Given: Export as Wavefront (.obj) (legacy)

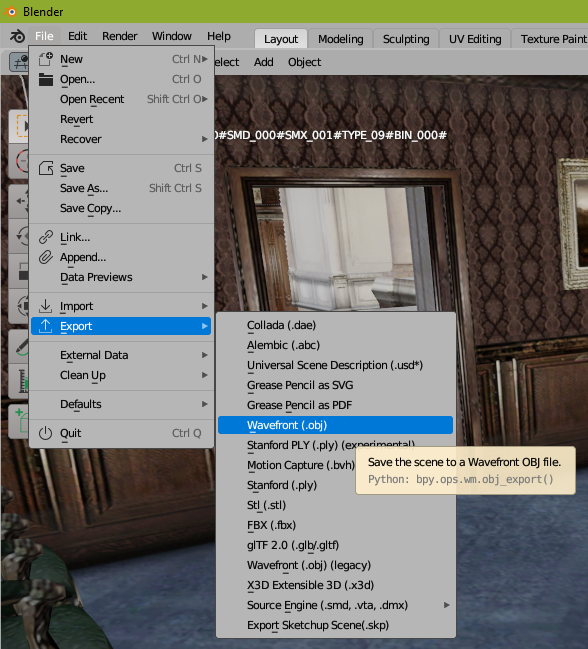Looking at the screenshot, I should coord(336,565).
